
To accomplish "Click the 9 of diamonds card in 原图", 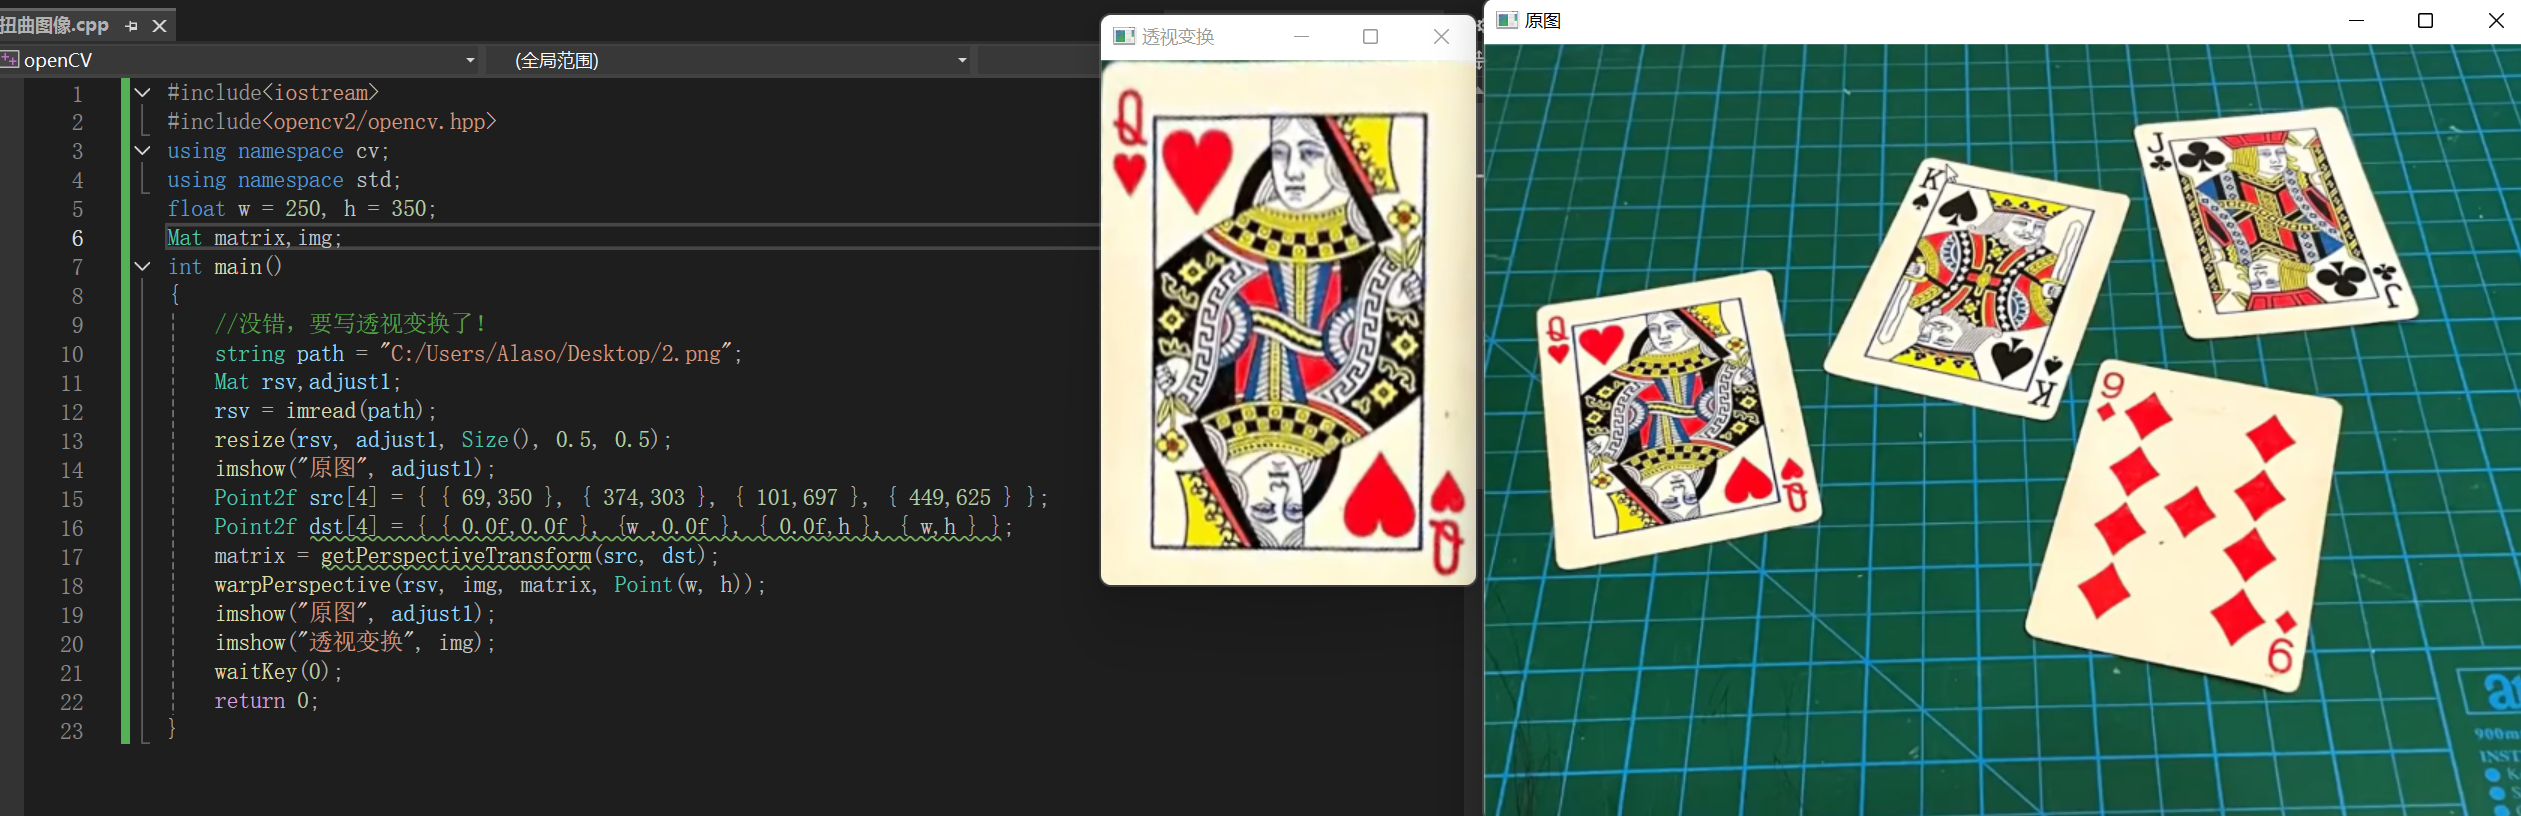I will pos(2185,525).
